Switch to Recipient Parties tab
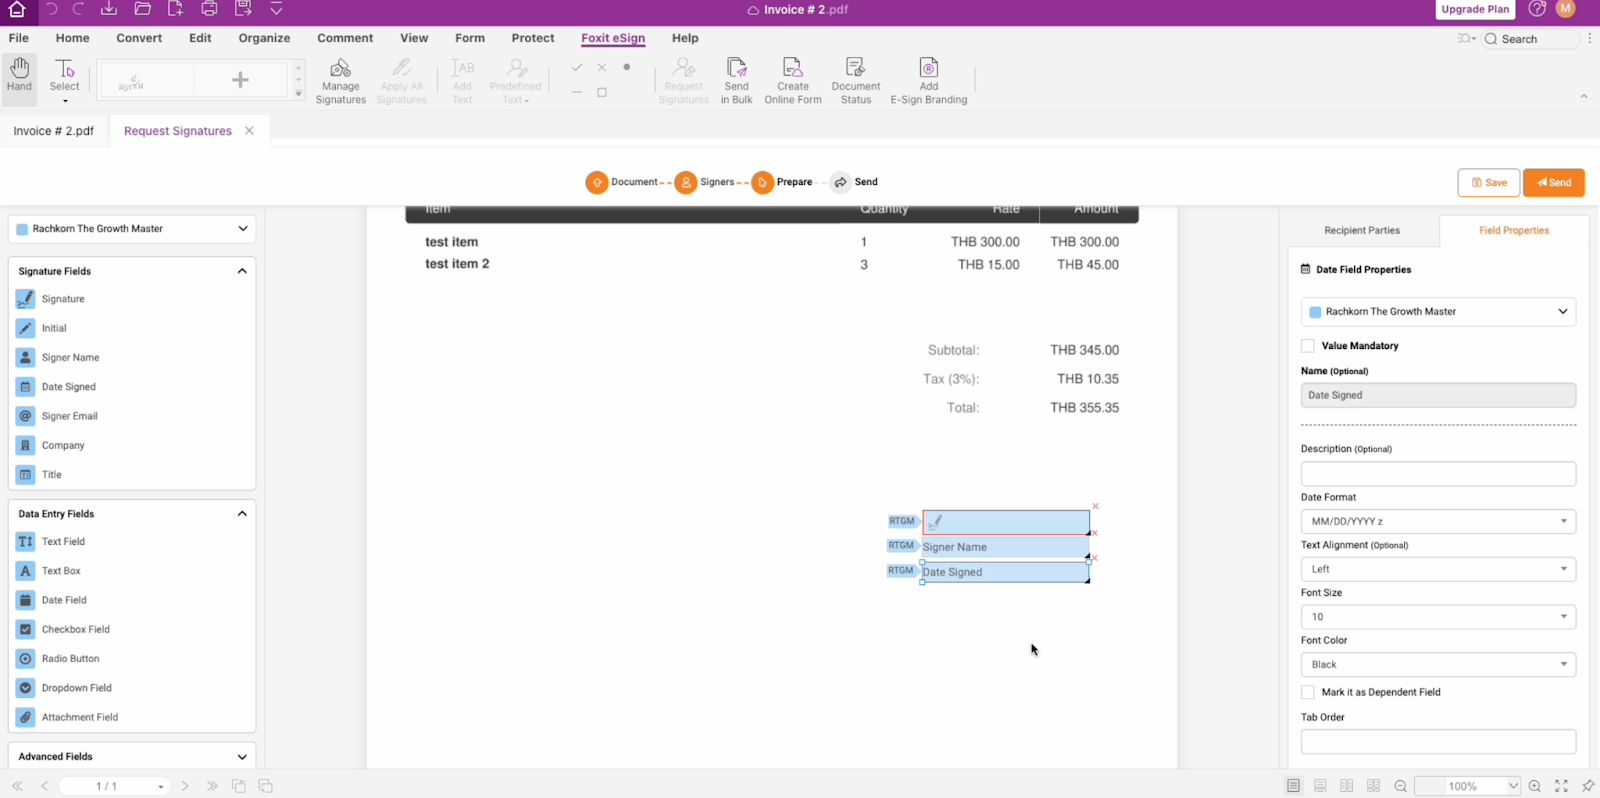This screenshot has height=798, width=1600. 1362,231
